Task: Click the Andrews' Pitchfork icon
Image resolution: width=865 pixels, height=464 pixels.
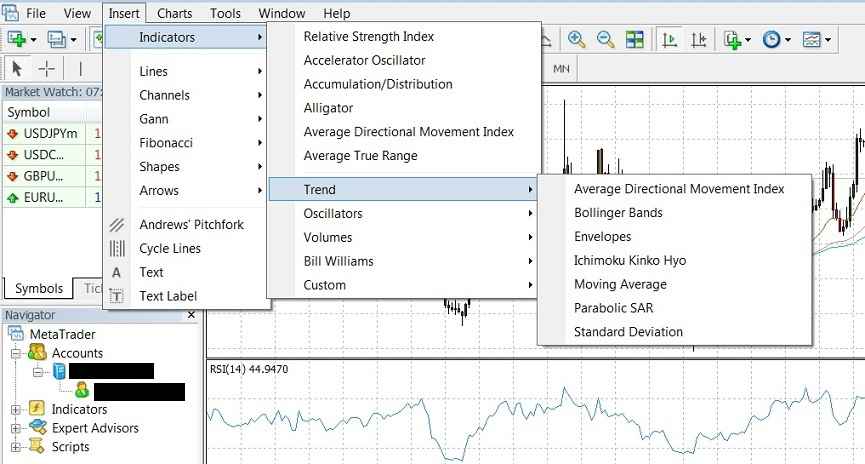Action: tap(117, 225)
